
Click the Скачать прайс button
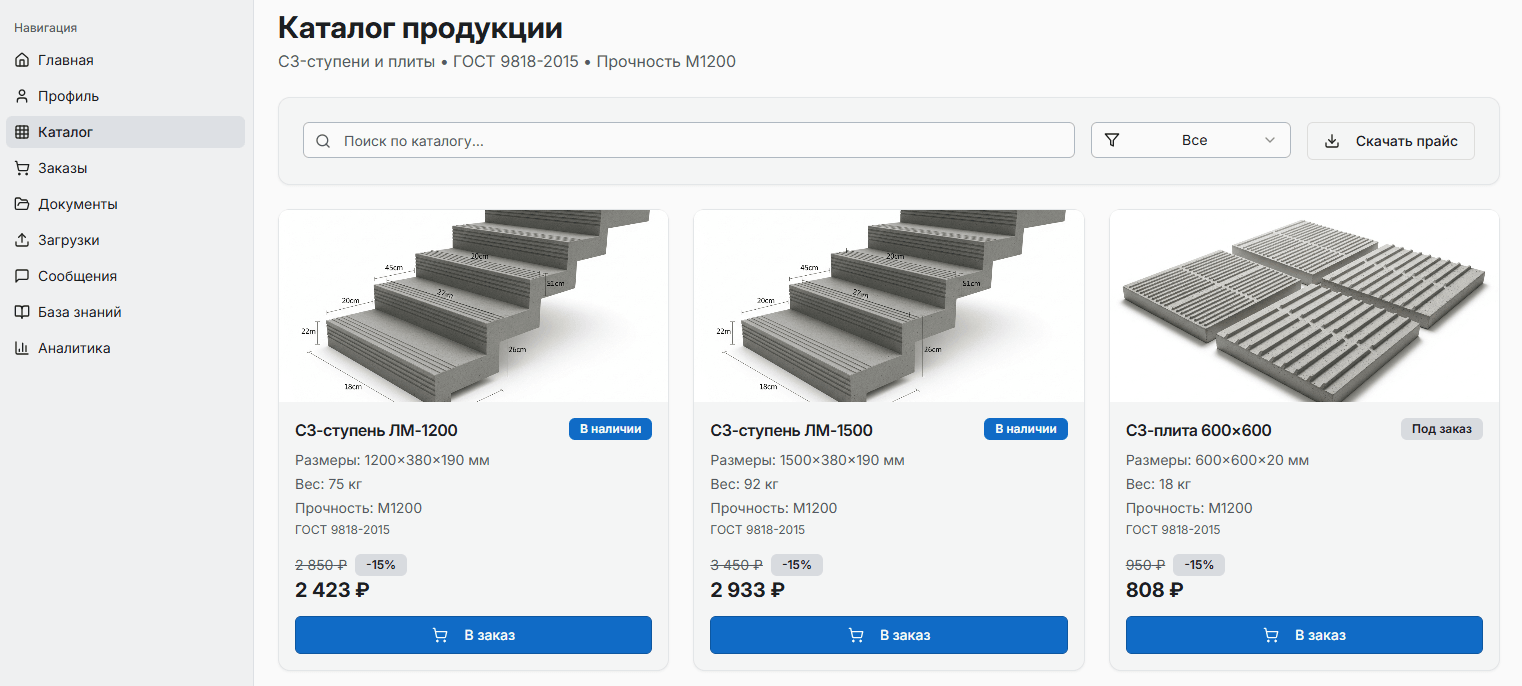point(1390,140)
